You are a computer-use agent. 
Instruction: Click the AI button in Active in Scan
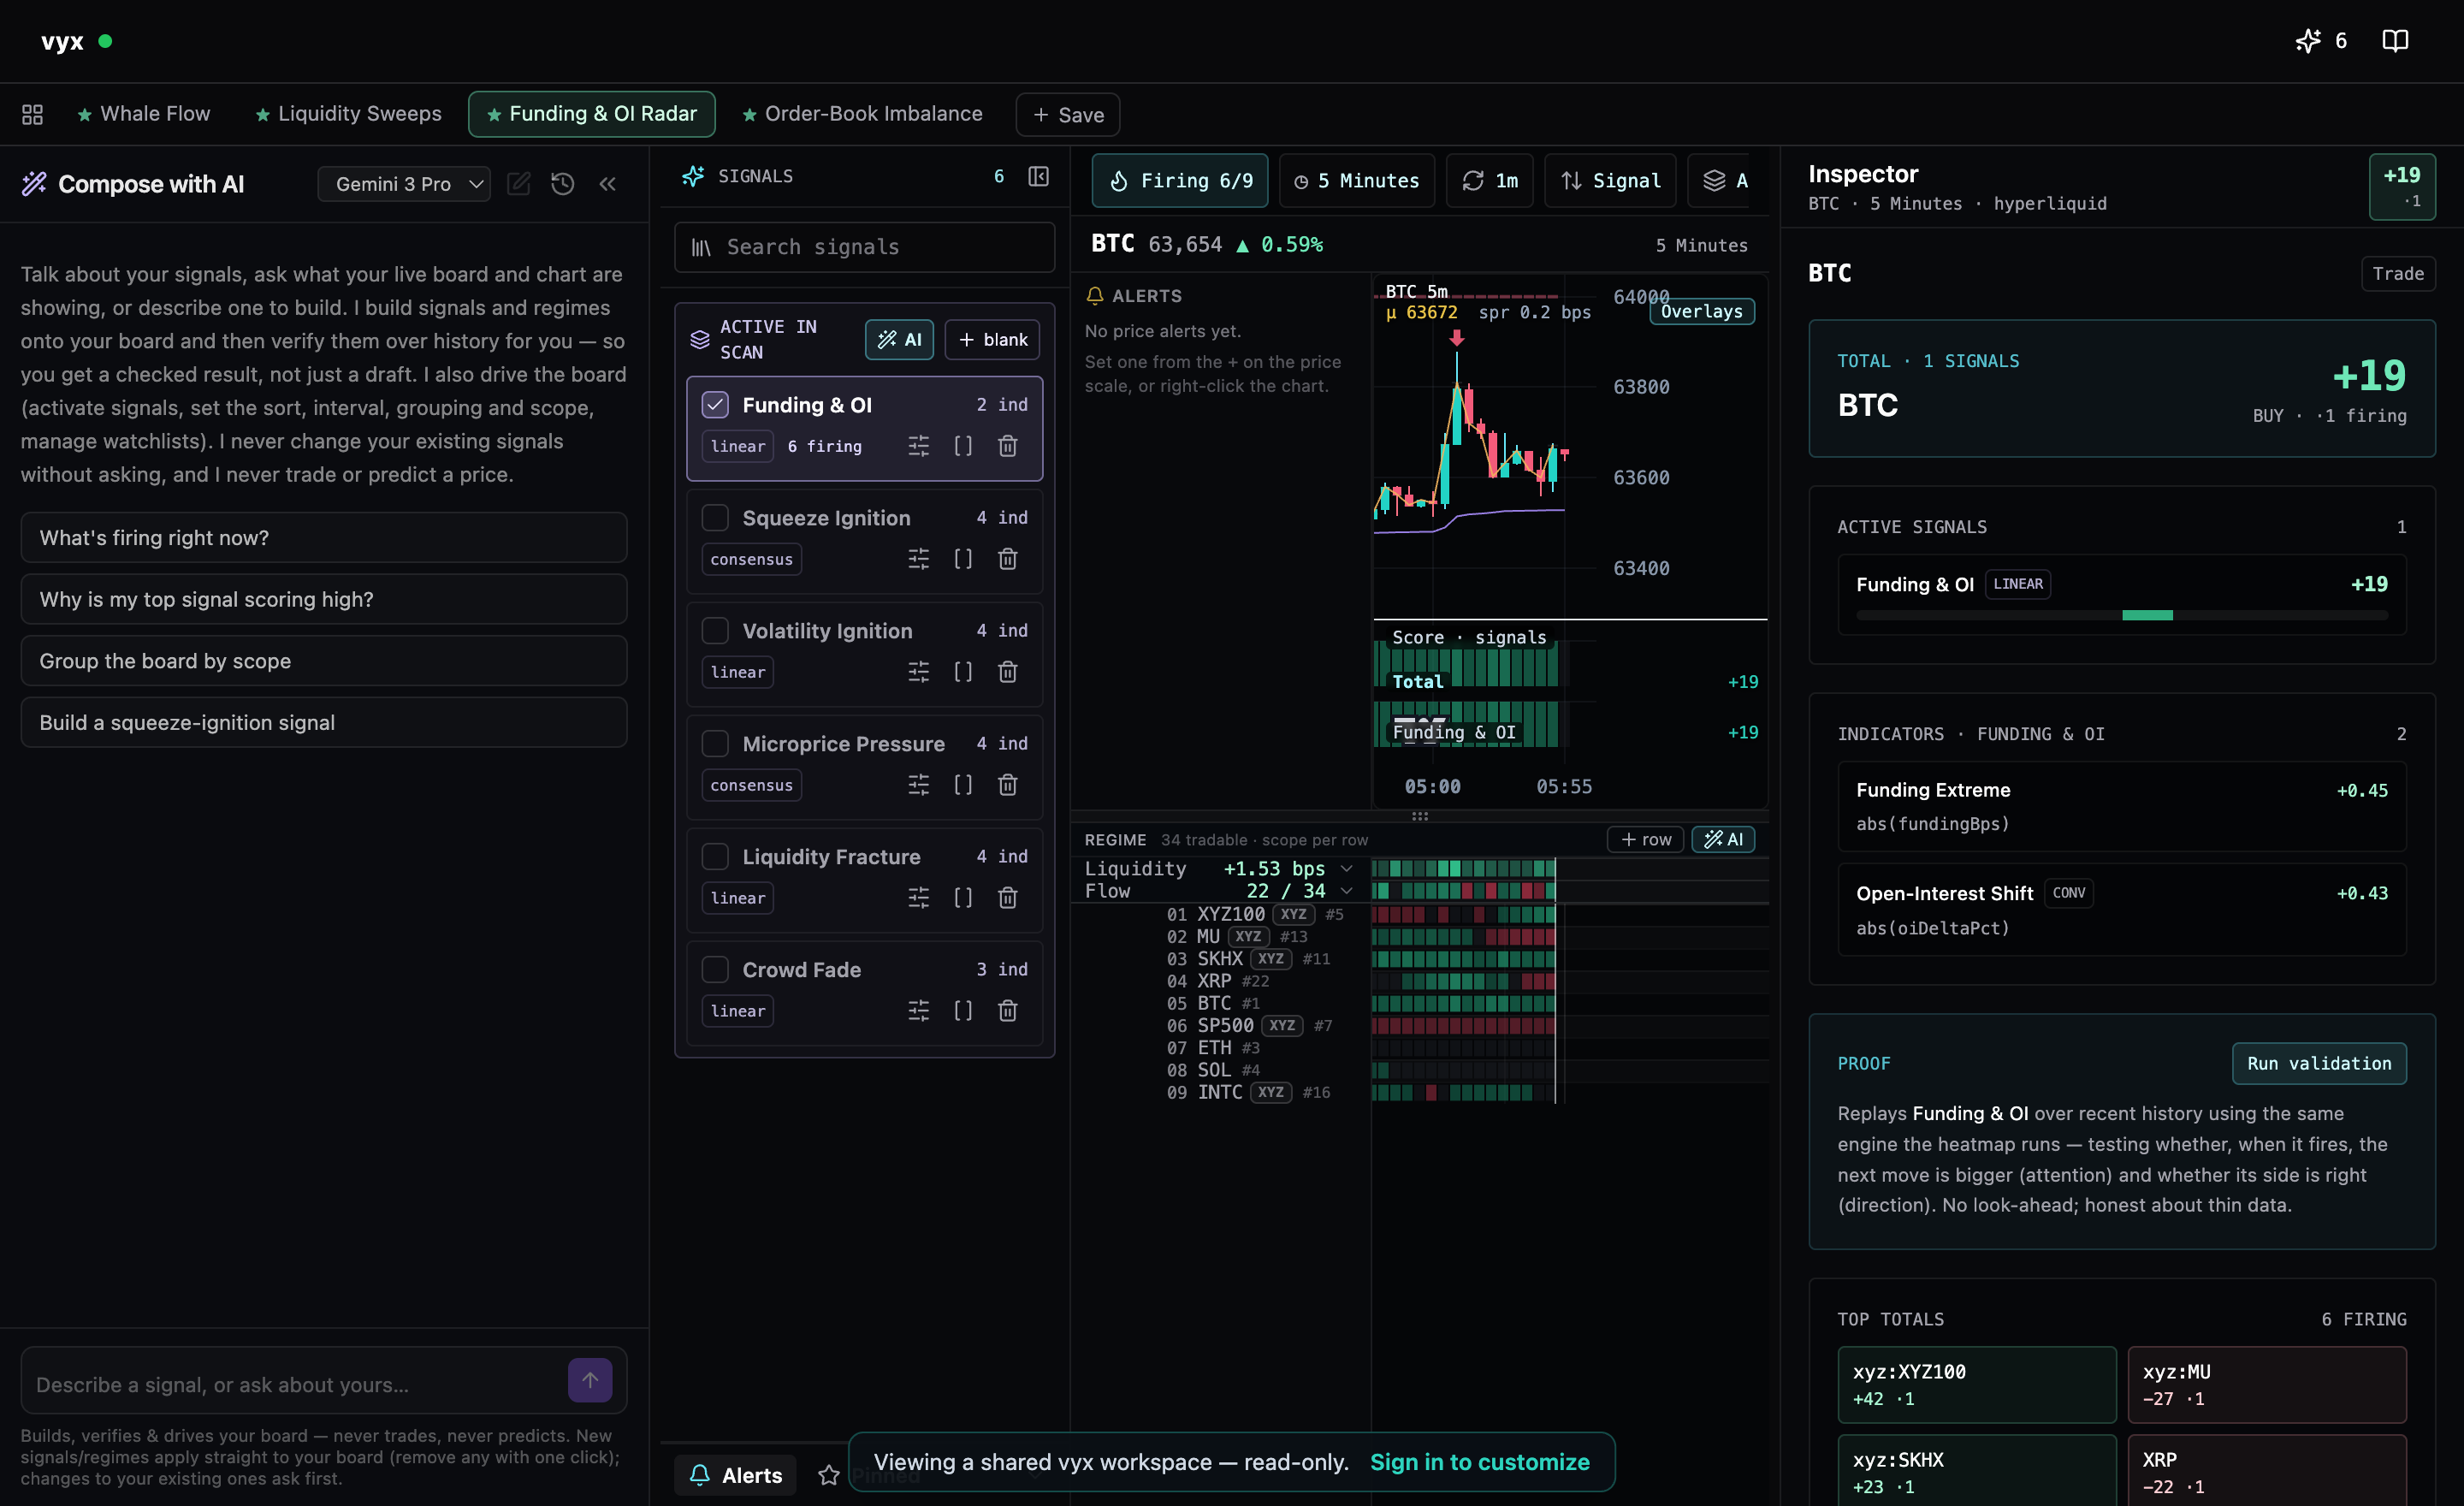(x=900, y=340)
